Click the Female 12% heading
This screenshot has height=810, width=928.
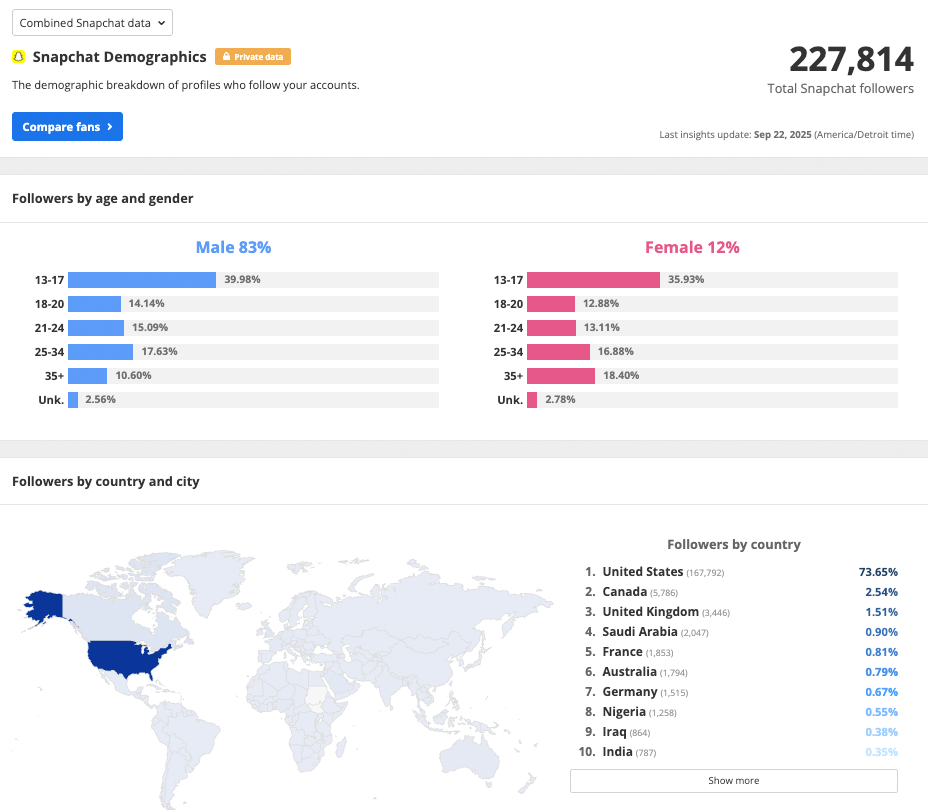pyautogui.click(x=692, y=248)
